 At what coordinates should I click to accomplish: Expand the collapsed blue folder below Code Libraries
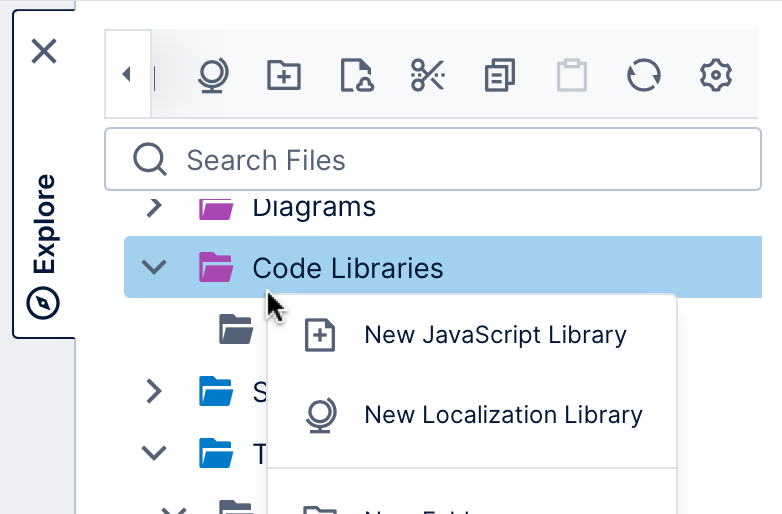coord(154,391)
